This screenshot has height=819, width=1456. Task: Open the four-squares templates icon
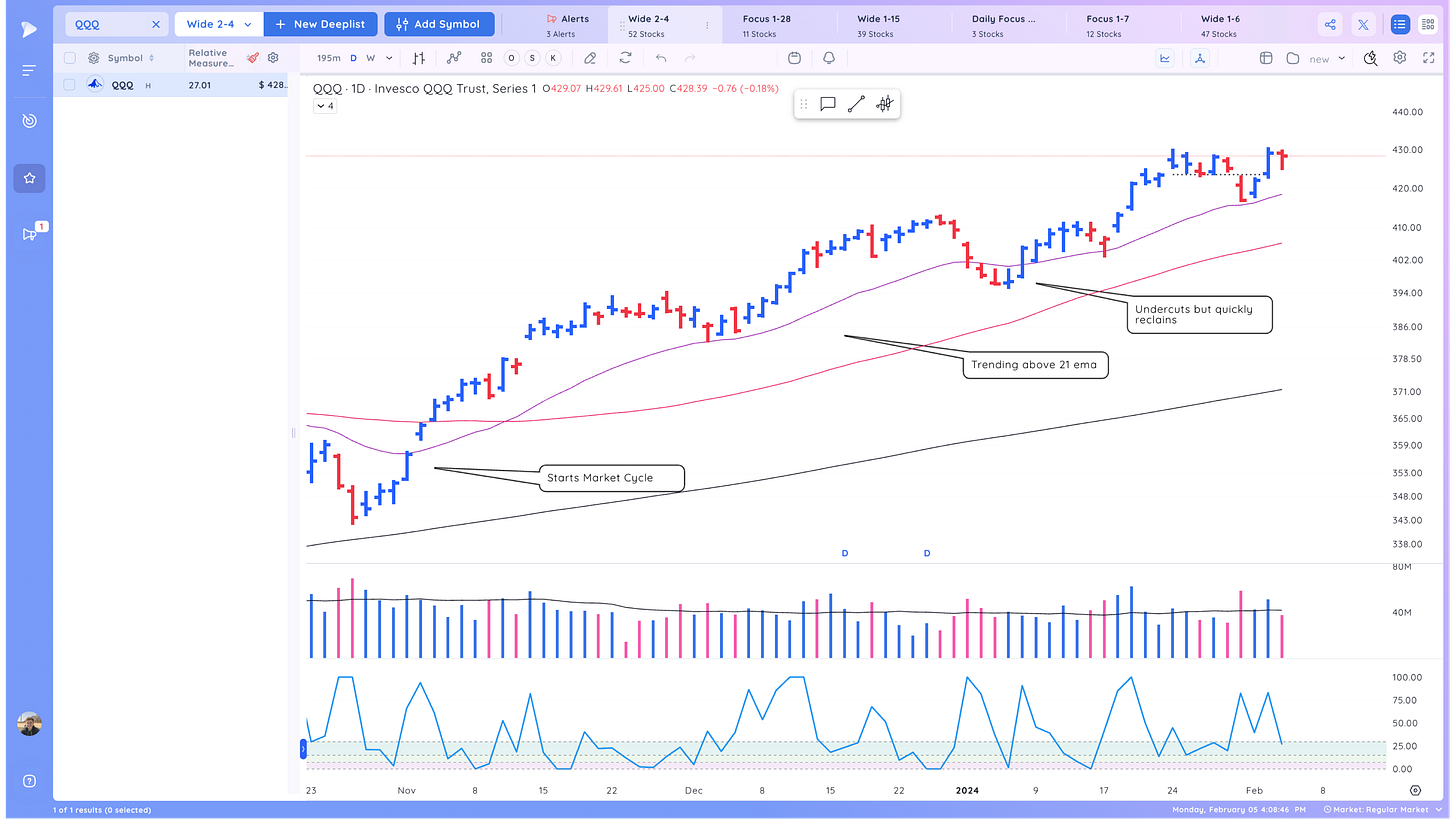click(486, 58)
